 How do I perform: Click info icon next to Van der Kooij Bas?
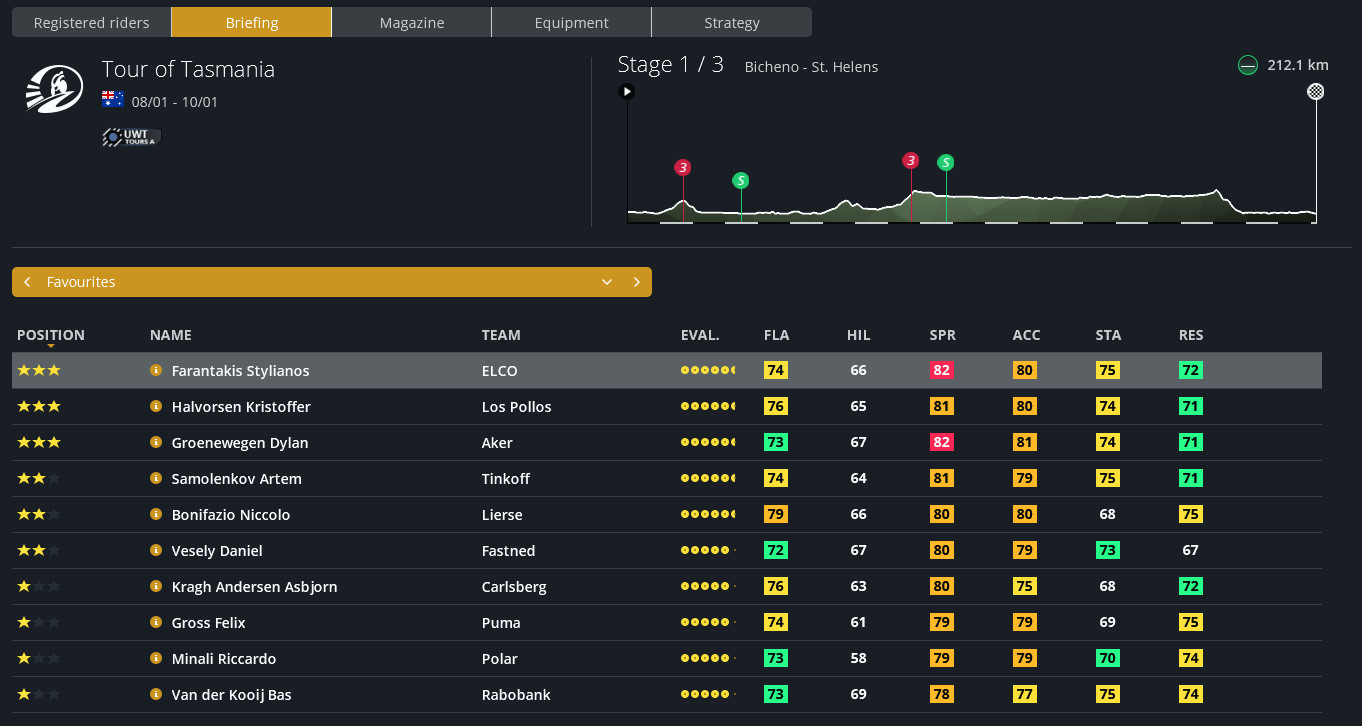156,694
